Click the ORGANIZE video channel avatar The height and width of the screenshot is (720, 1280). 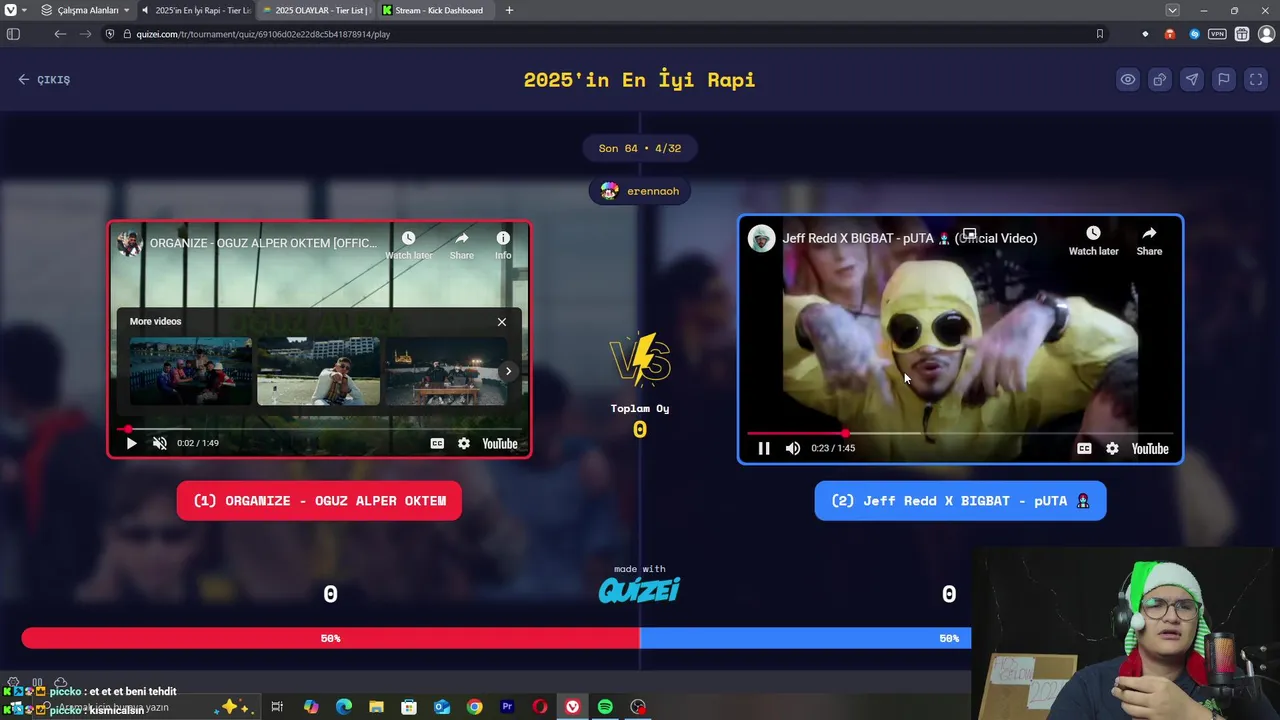click(128, 243)
